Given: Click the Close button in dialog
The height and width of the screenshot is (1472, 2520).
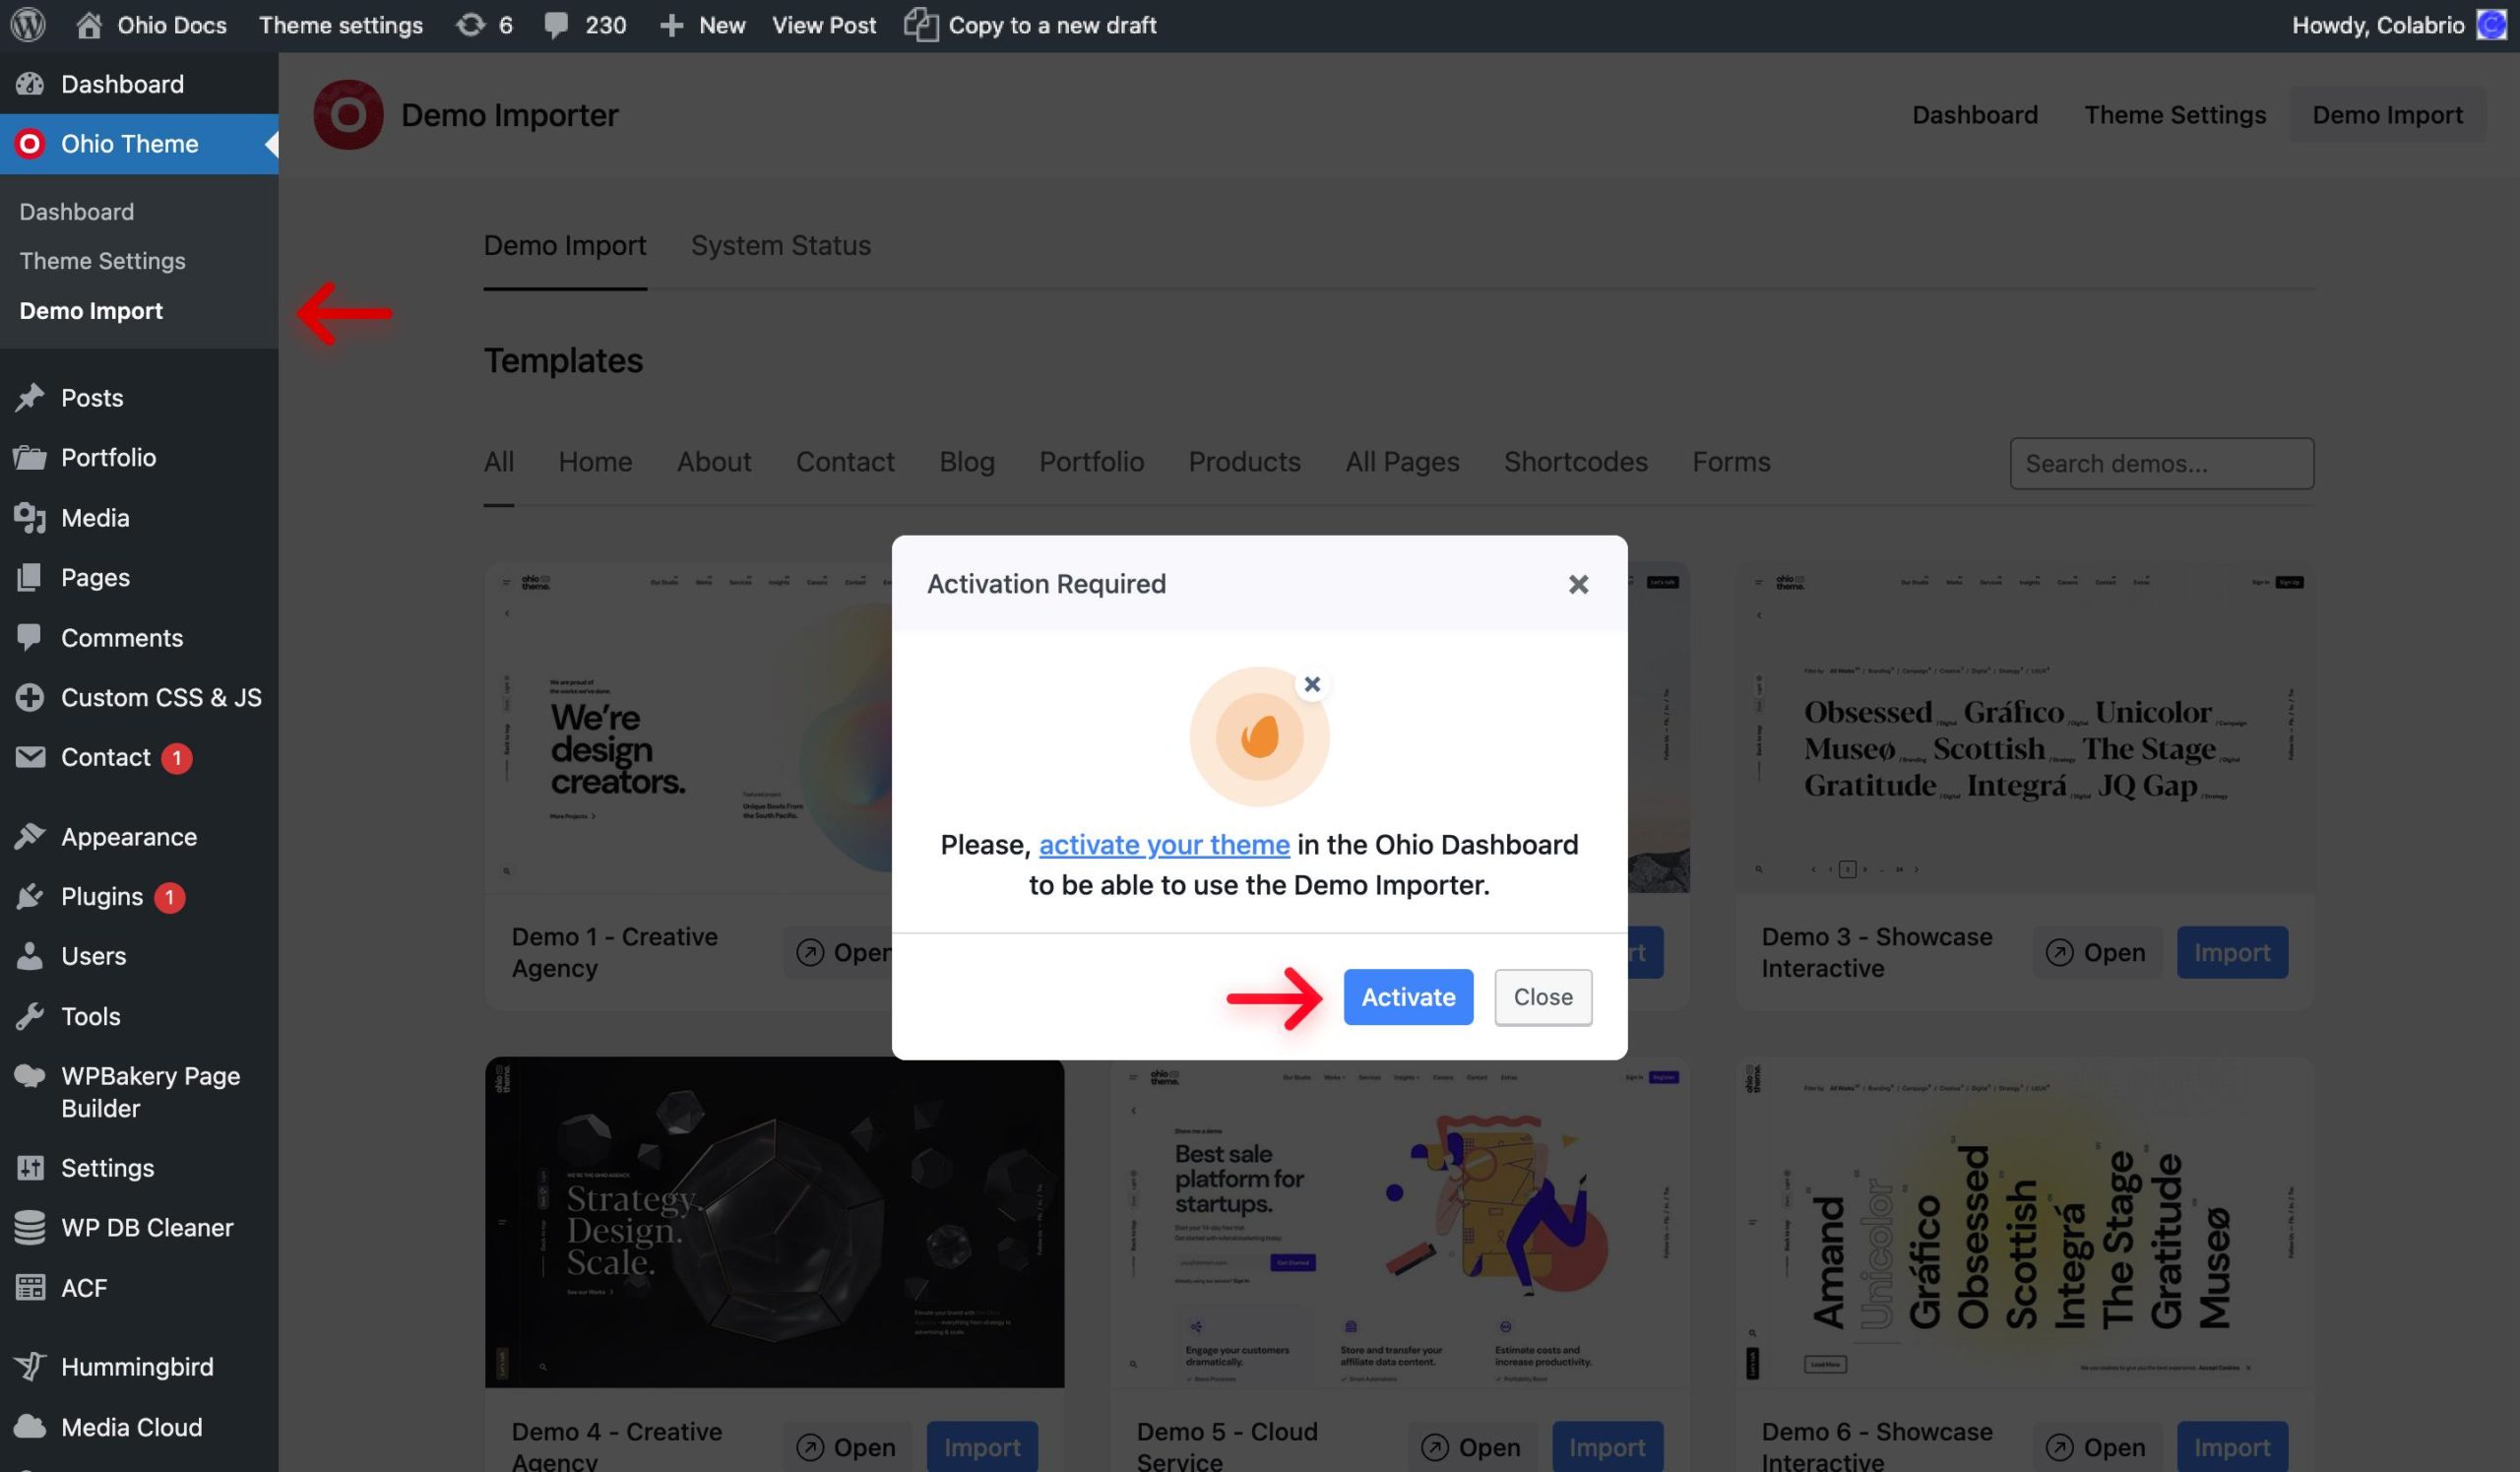Looking at the screenshot, I should (1542, 997).
